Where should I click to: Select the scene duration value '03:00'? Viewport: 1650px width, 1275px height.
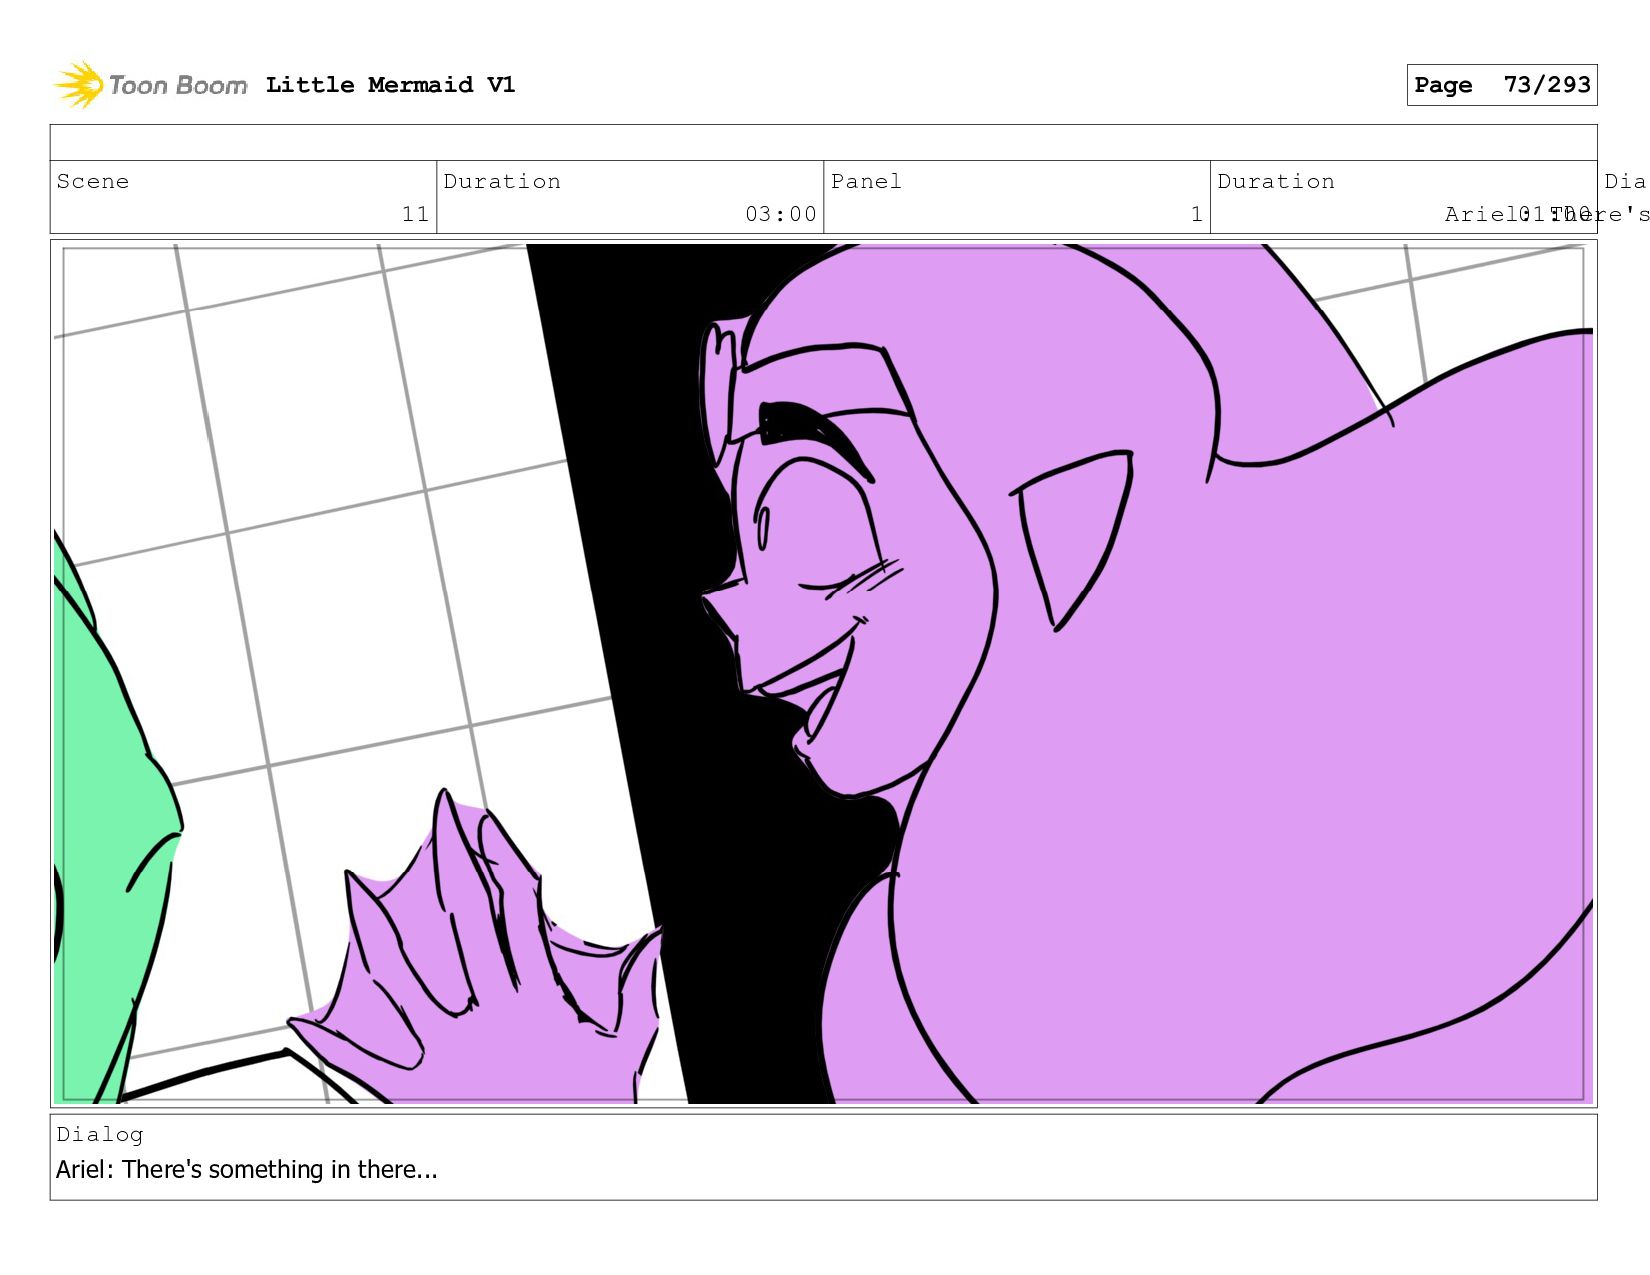[781, 214]
